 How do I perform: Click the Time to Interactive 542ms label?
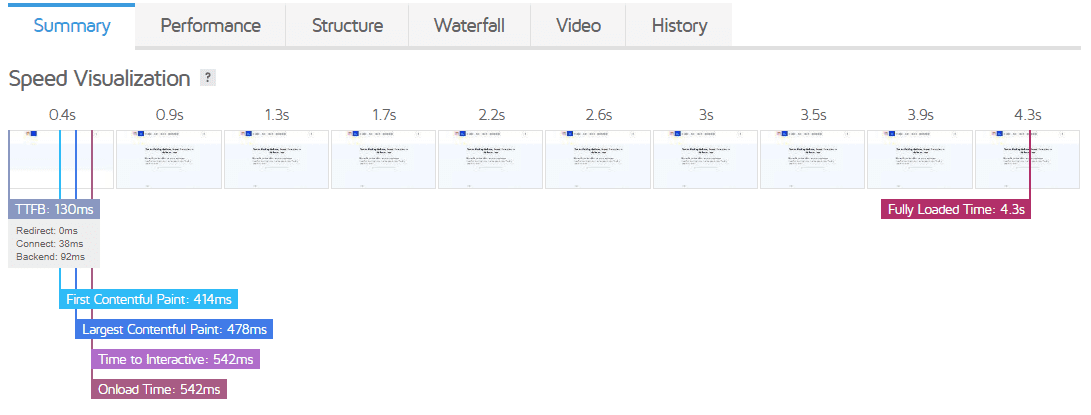(x=175, y=359)
